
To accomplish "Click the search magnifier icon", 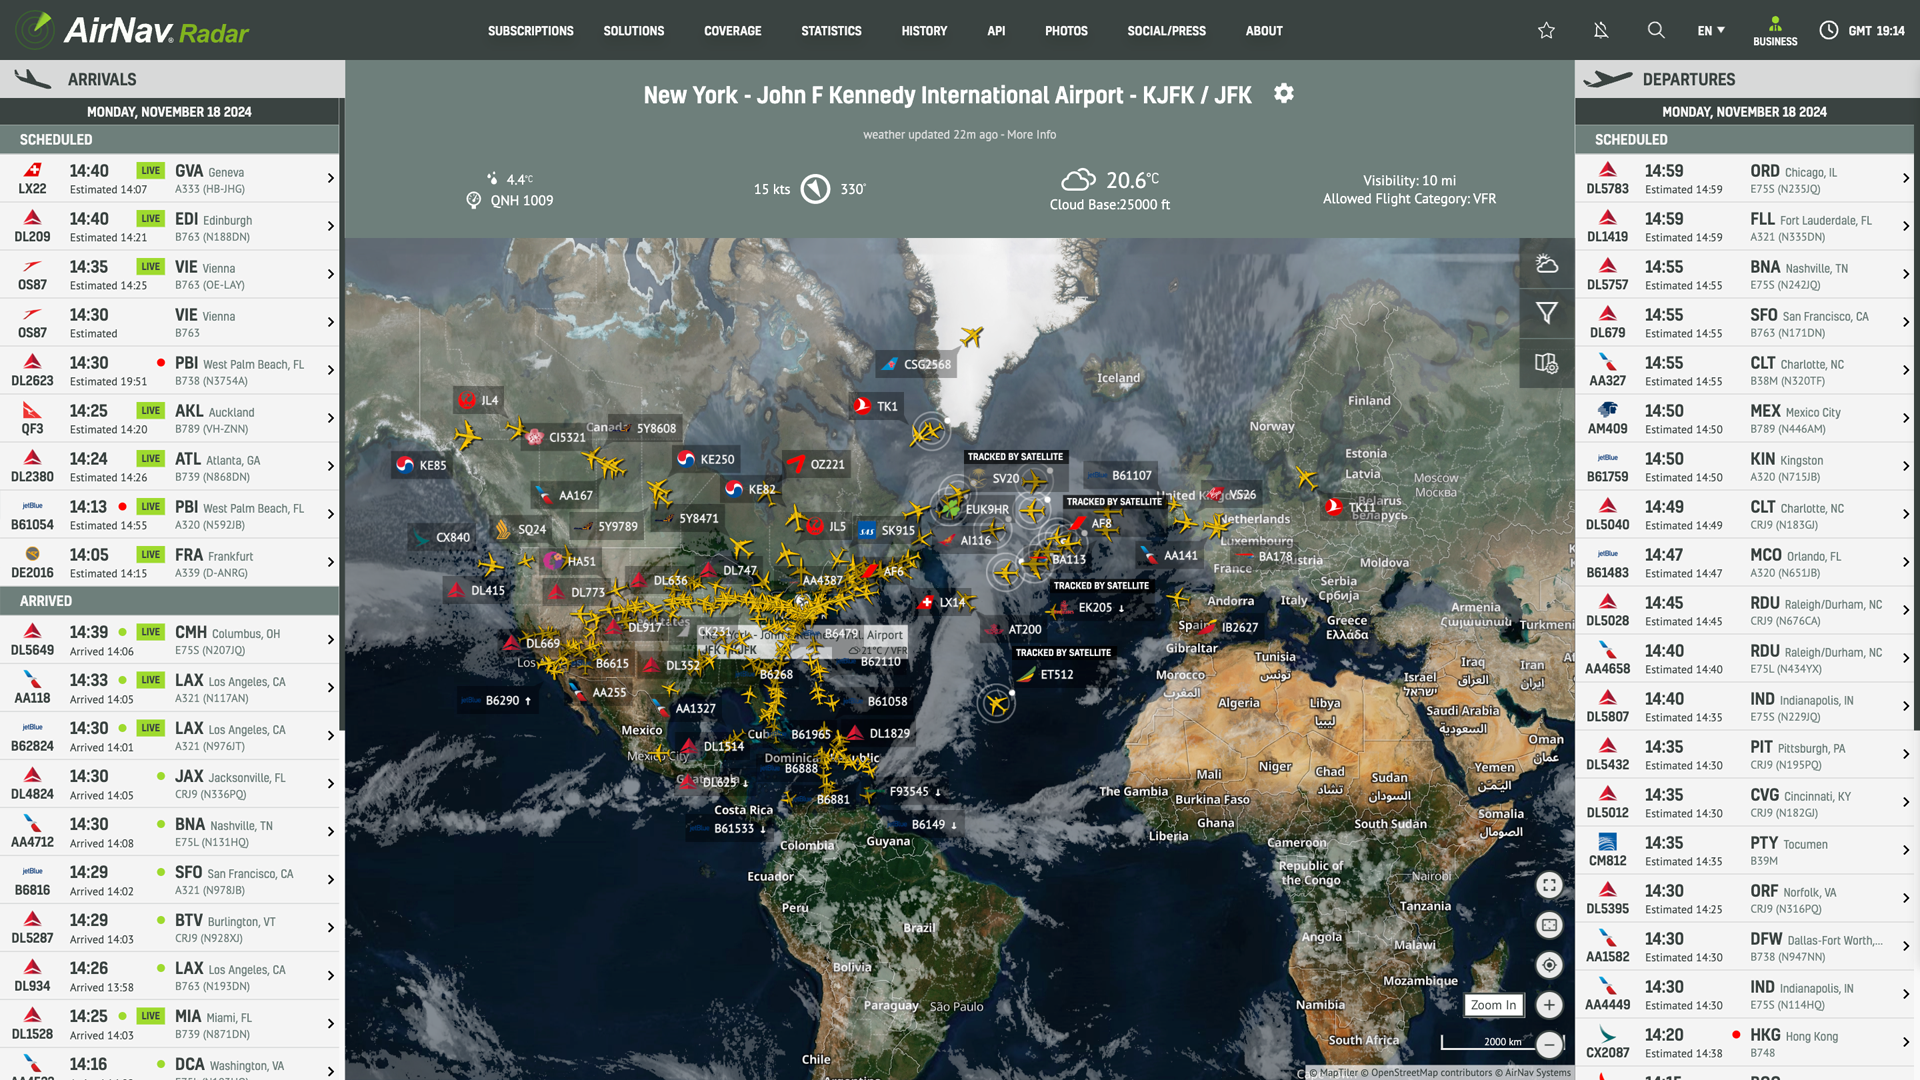I will [1656, 31].
